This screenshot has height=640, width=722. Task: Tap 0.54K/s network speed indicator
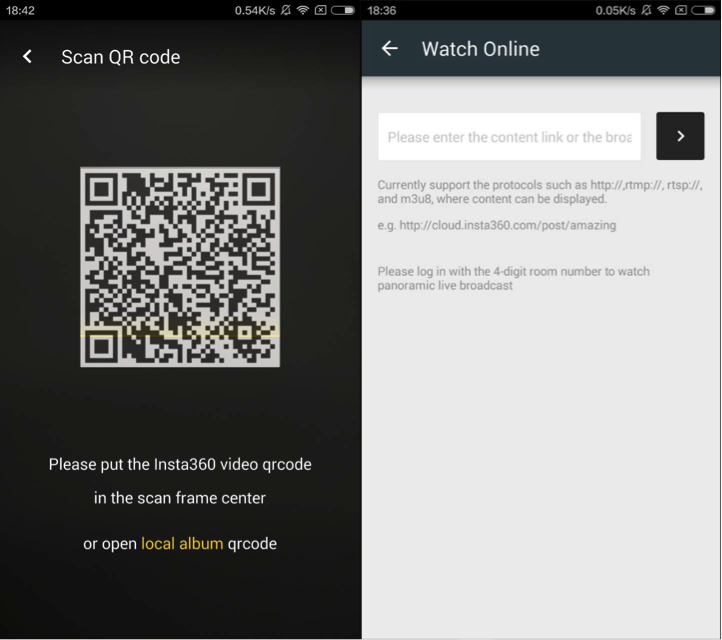[255, 10]
